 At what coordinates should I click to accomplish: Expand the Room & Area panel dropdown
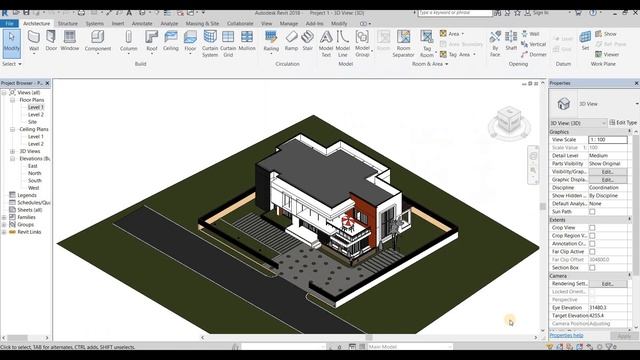(430, 64)
